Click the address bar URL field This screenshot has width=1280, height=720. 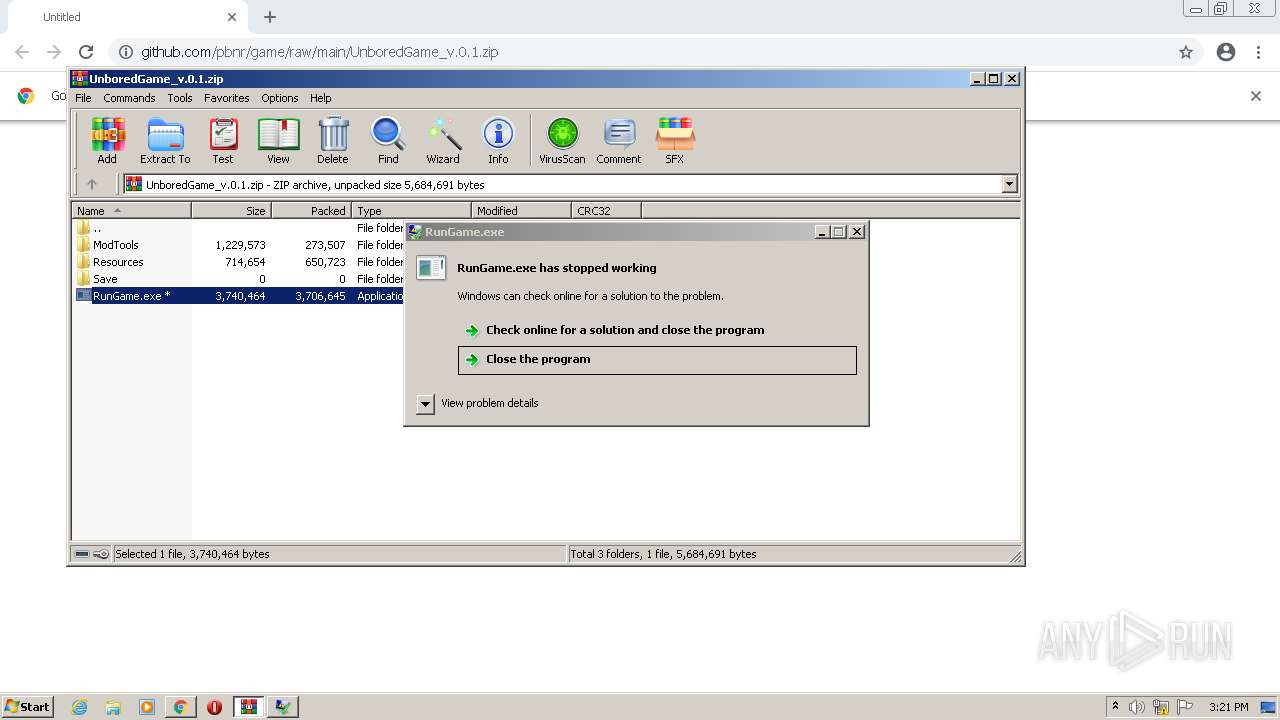(x=640, y=52)
